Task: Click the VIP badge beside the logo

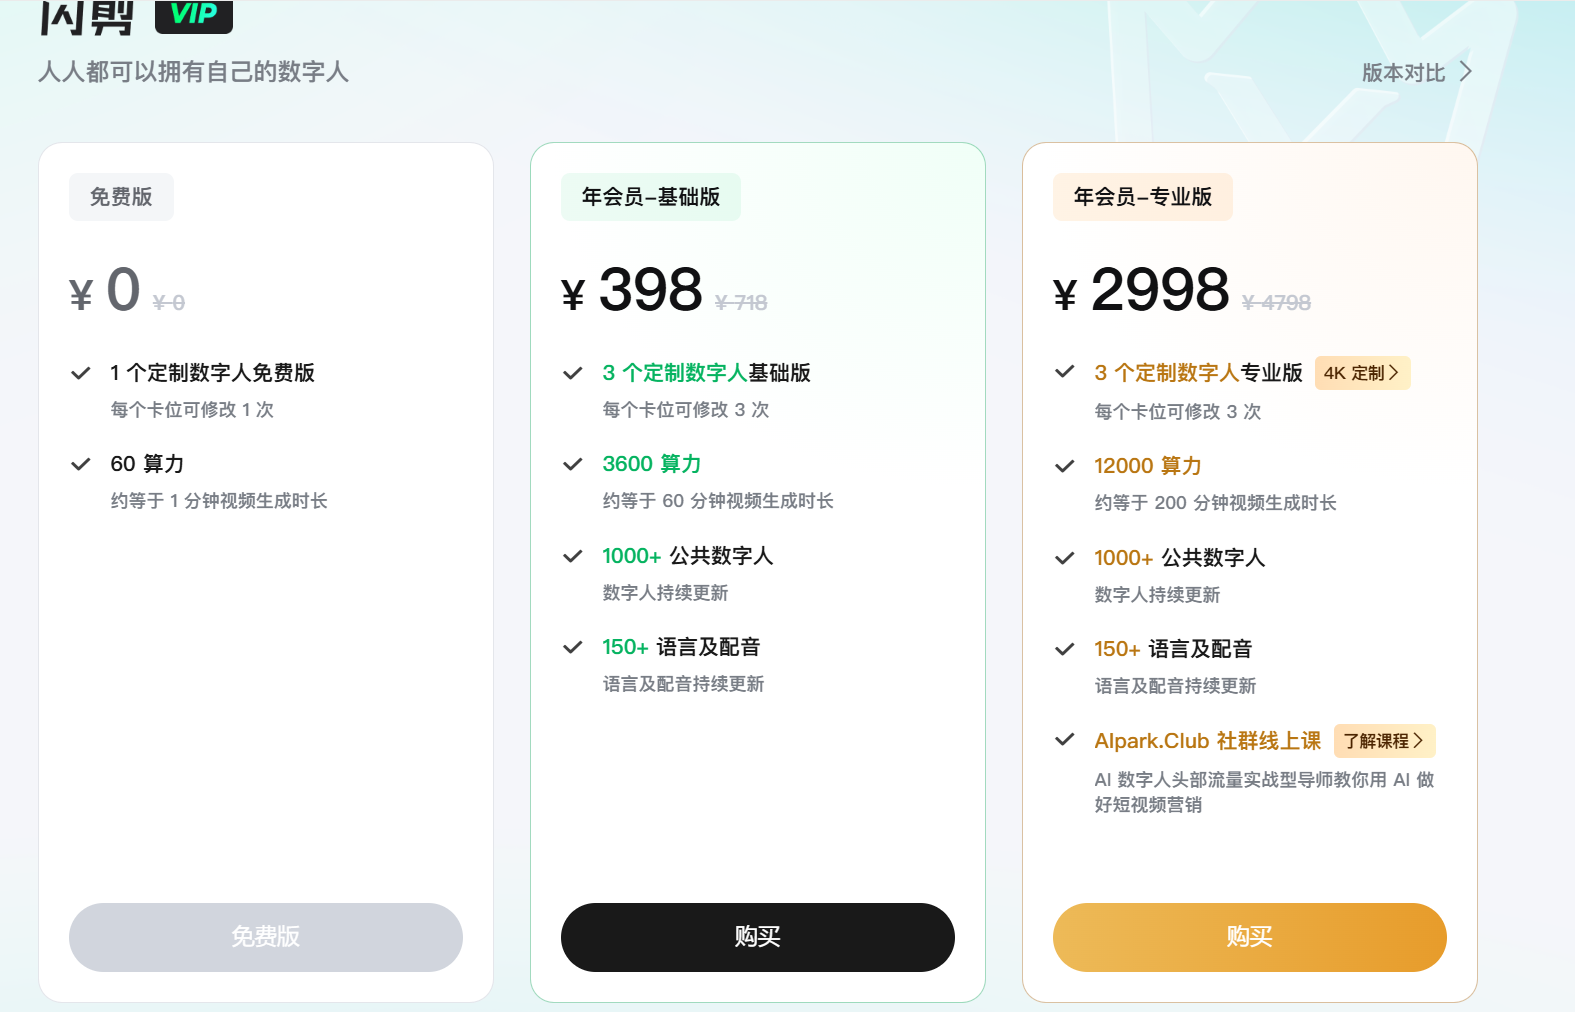Action: point(194,14)
